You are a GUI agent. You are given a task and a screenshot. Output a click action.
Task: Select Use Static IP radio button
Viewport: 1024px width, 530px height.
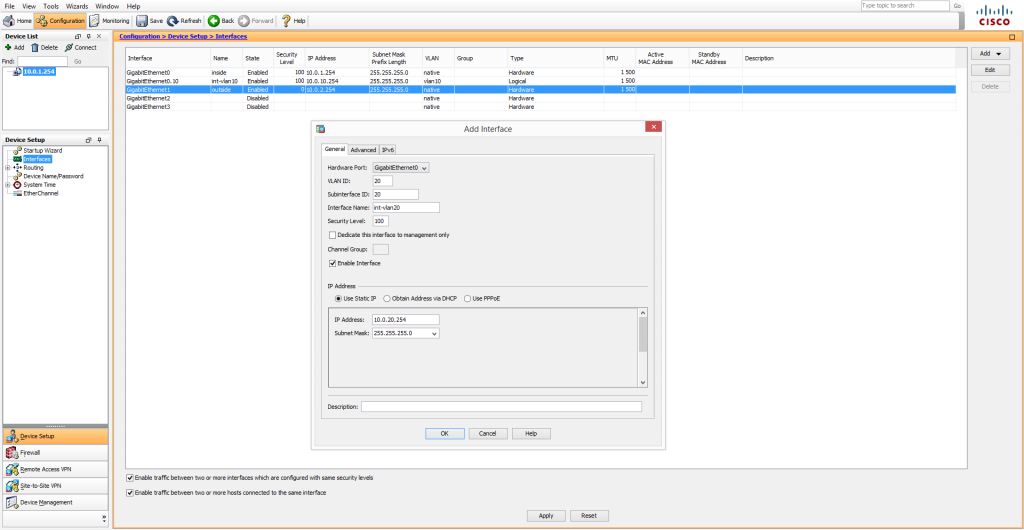pyautogui.click(x=338, y=298)
